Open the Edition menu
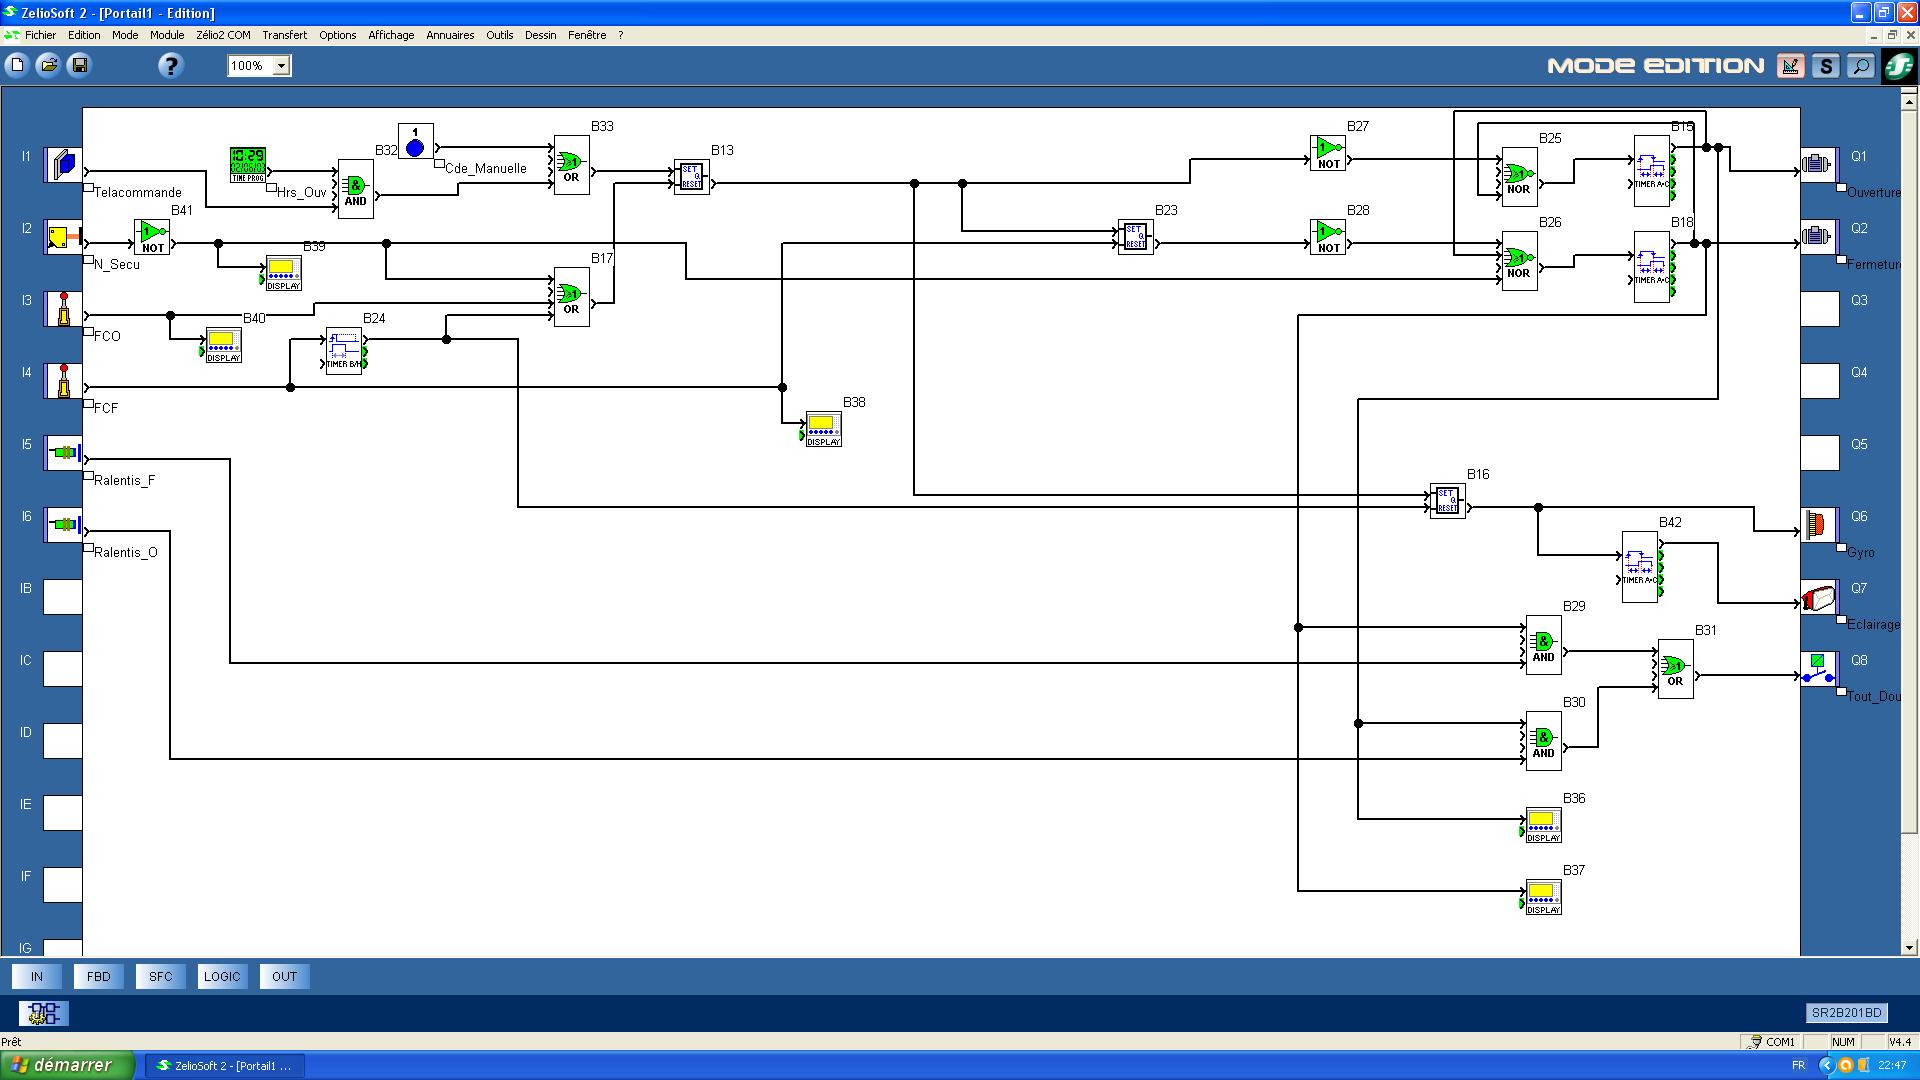Screen dimensions: 1920x1080 [x=84, y=35]
